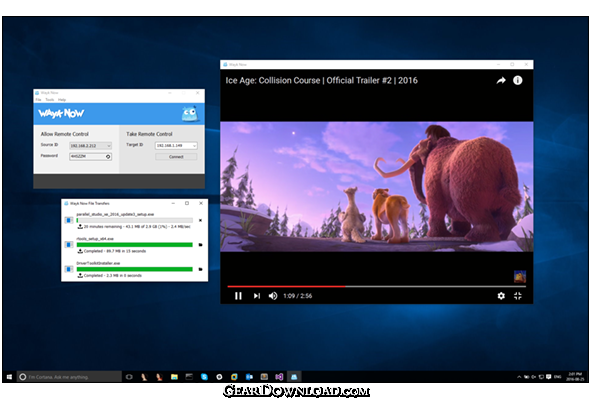Open the Tools menu in Wayk Now

pos(49,100)
